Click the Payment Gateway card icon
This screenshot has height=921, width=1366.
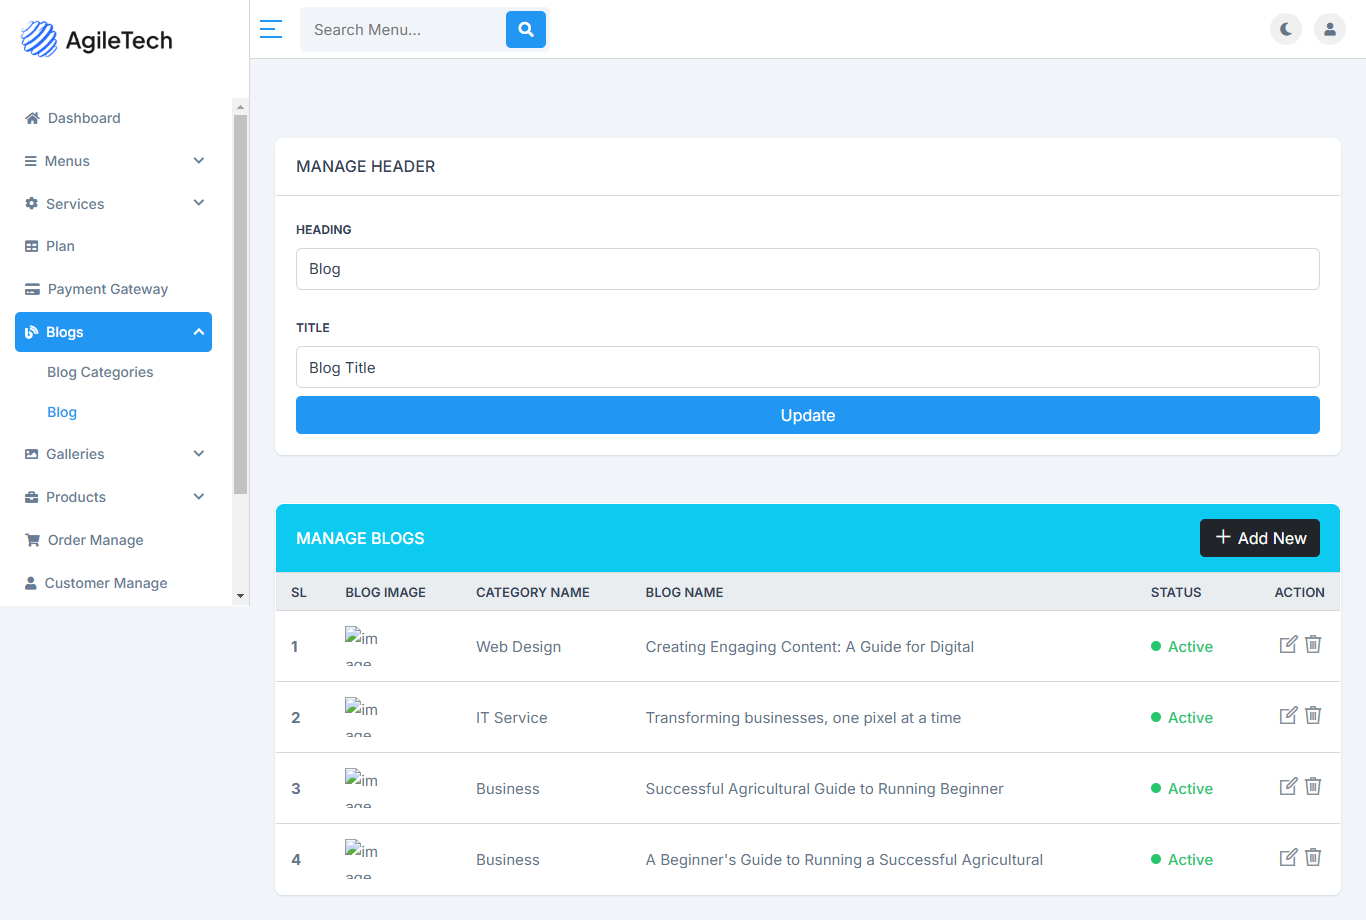pyautogui.click(x=32, y=289)
